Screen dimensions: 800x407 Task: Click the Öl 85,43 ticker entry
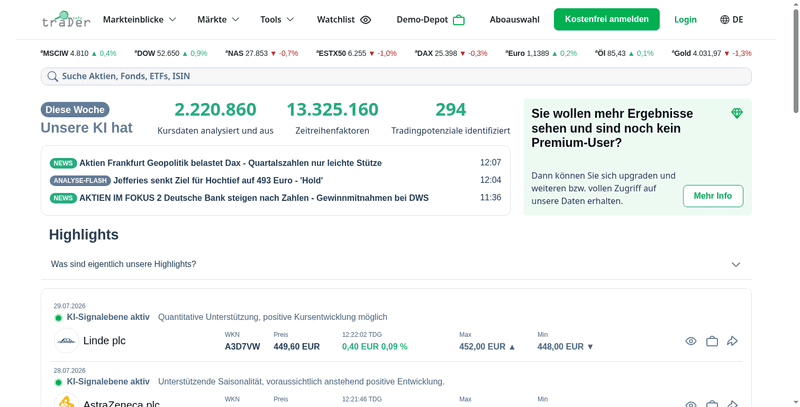click(624, 53)
